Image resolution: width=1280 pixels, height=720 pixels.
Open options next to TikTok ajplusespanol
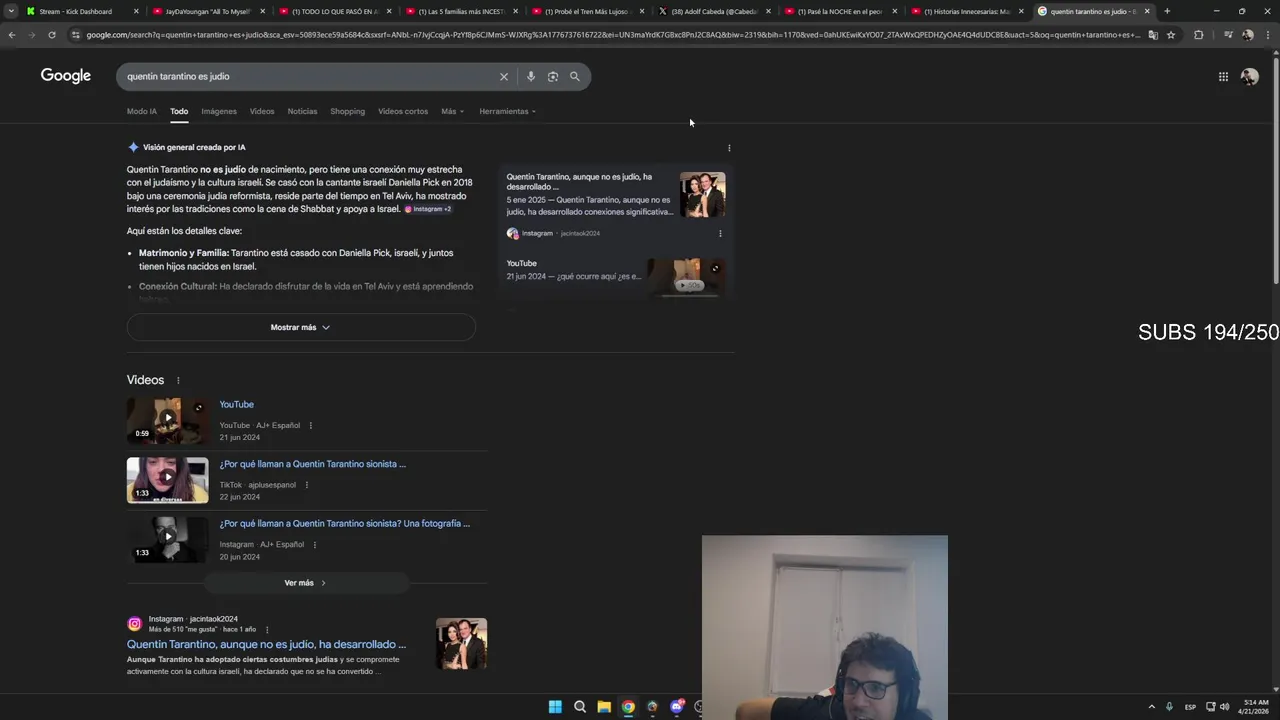coord(306,485)
